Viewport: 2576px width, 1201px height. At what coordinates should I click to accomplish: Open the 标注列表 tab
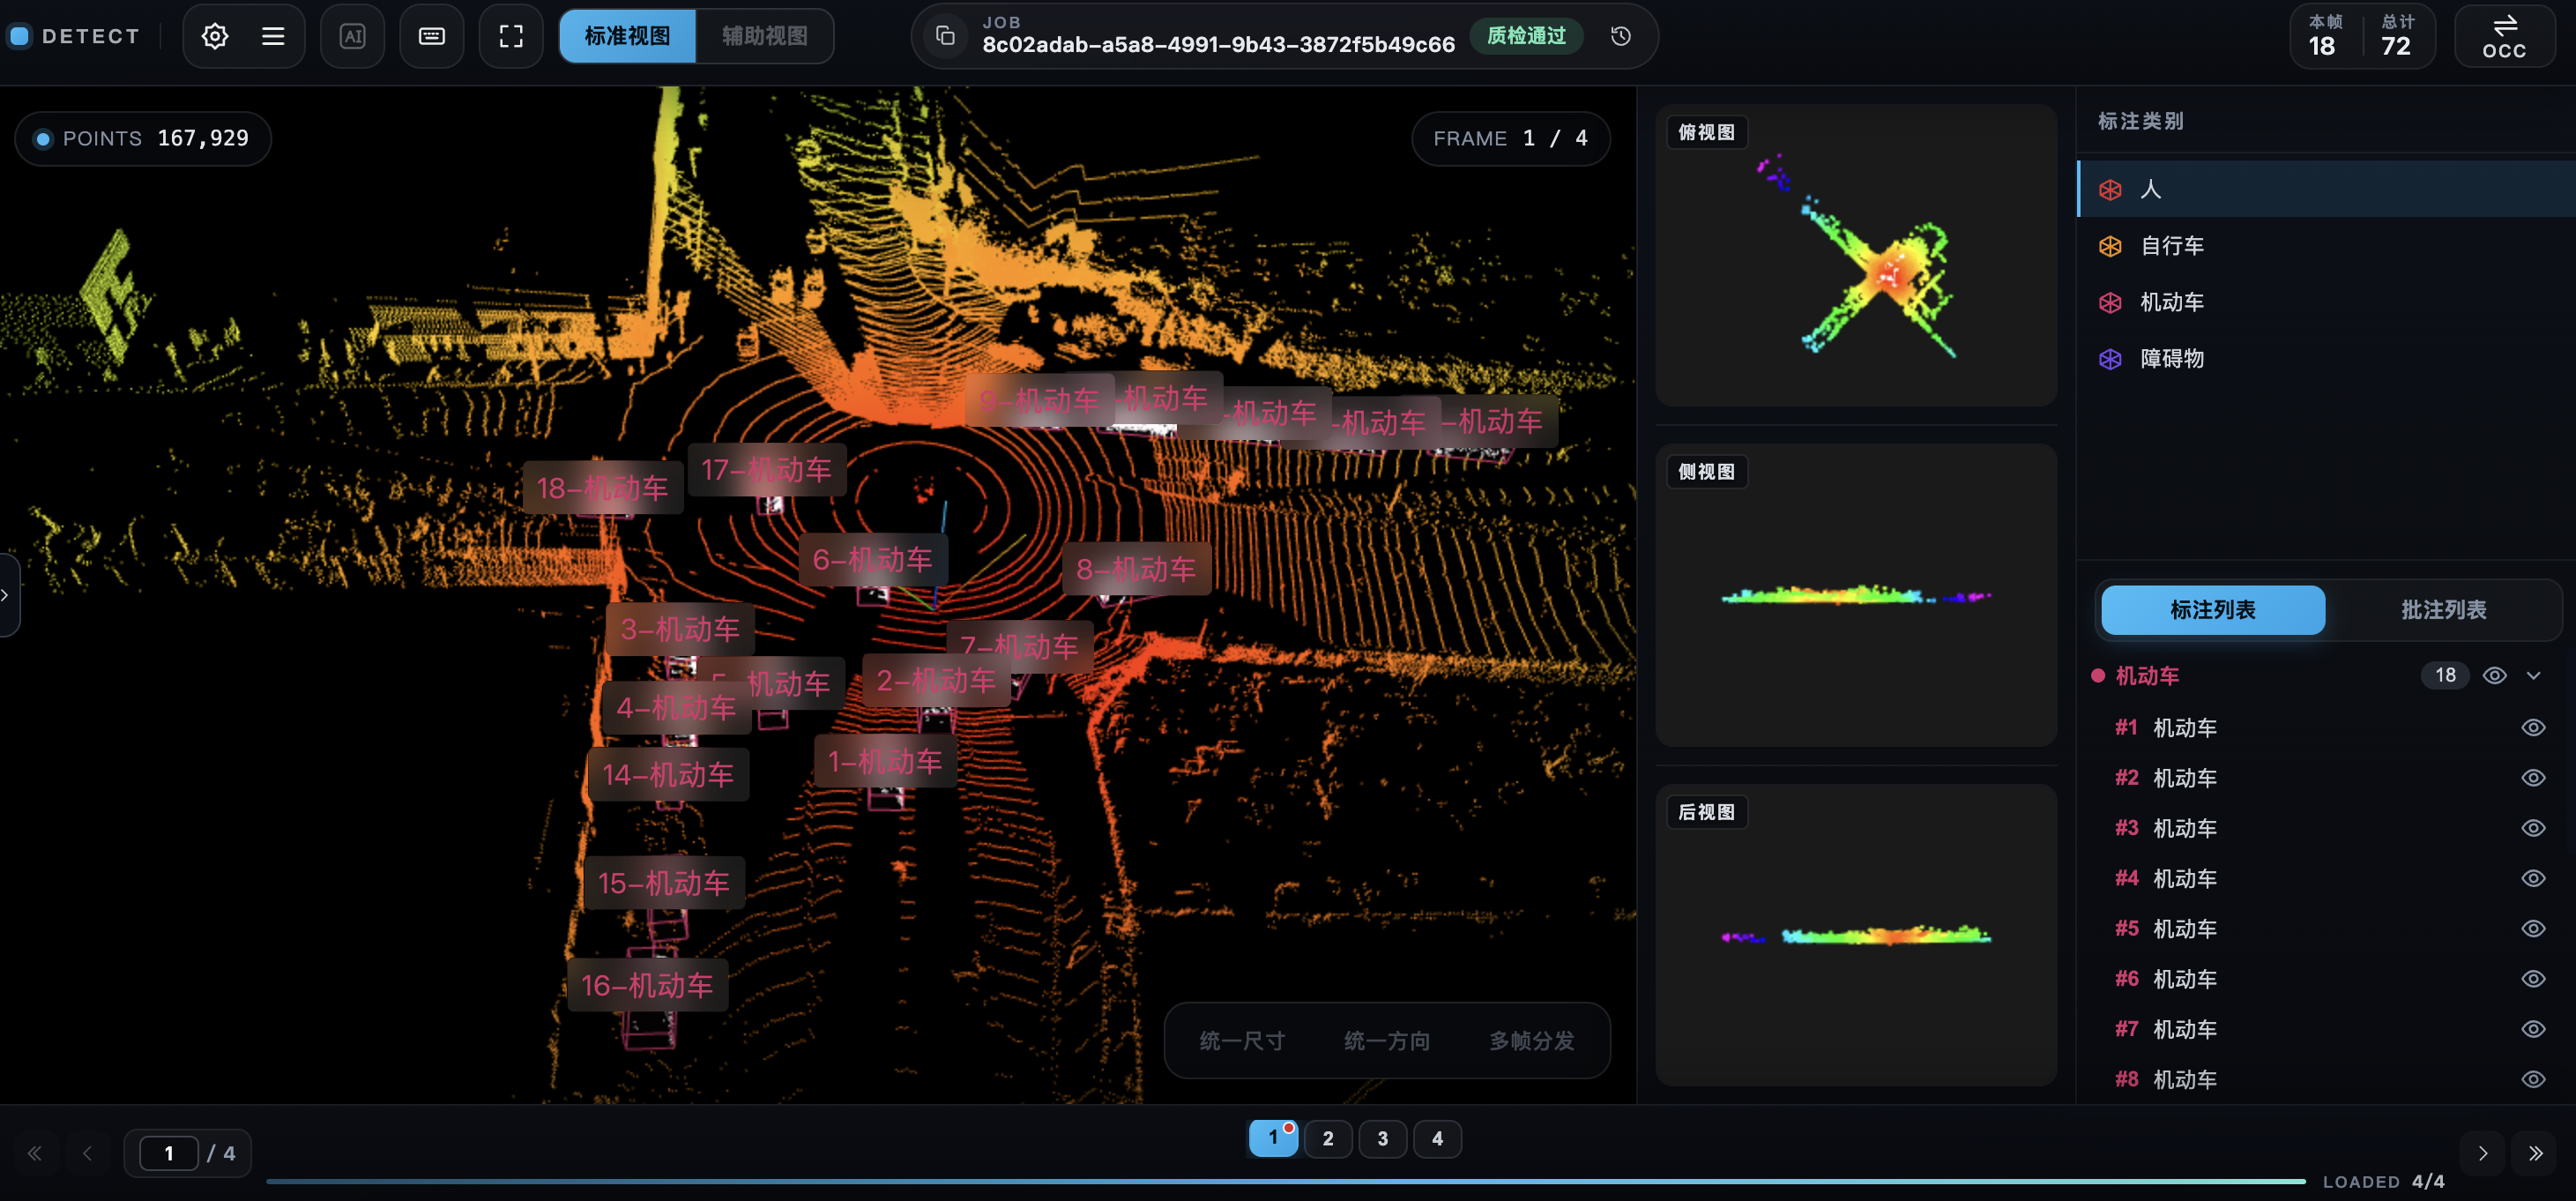click(x=2213, y=609)
